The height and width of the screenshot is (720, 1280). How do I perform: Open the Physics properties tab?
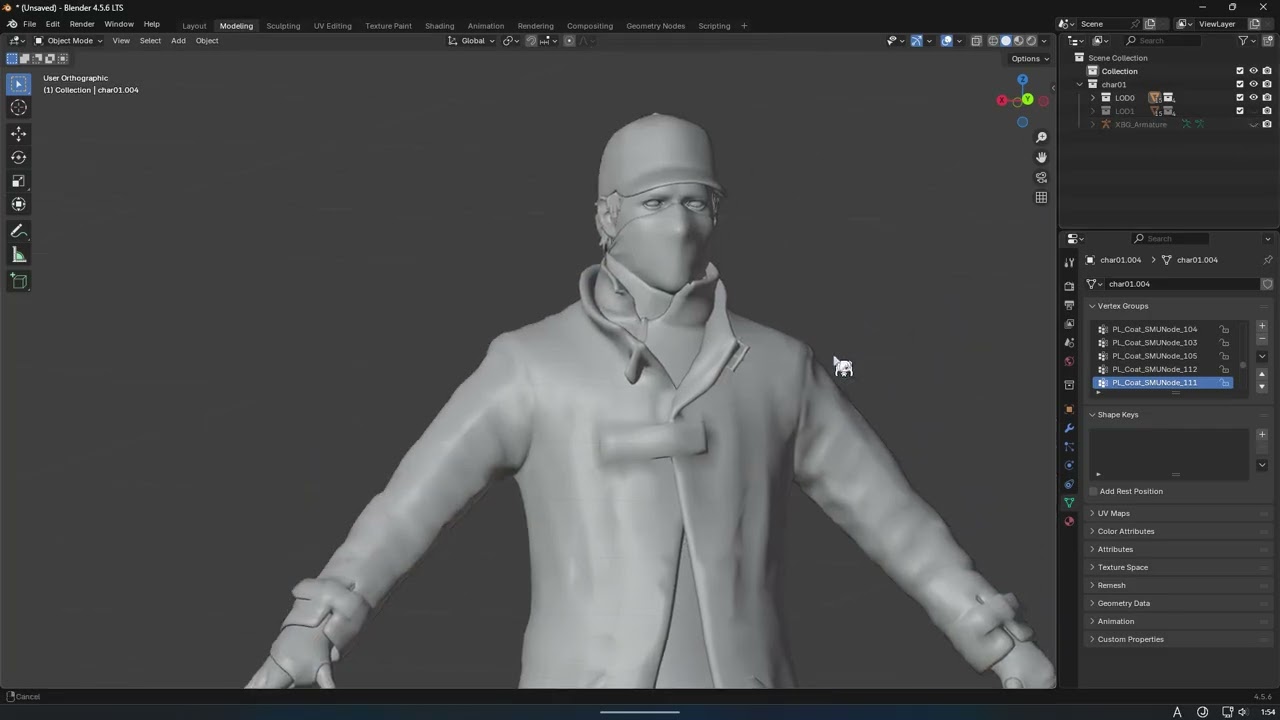pos(1069,465)
